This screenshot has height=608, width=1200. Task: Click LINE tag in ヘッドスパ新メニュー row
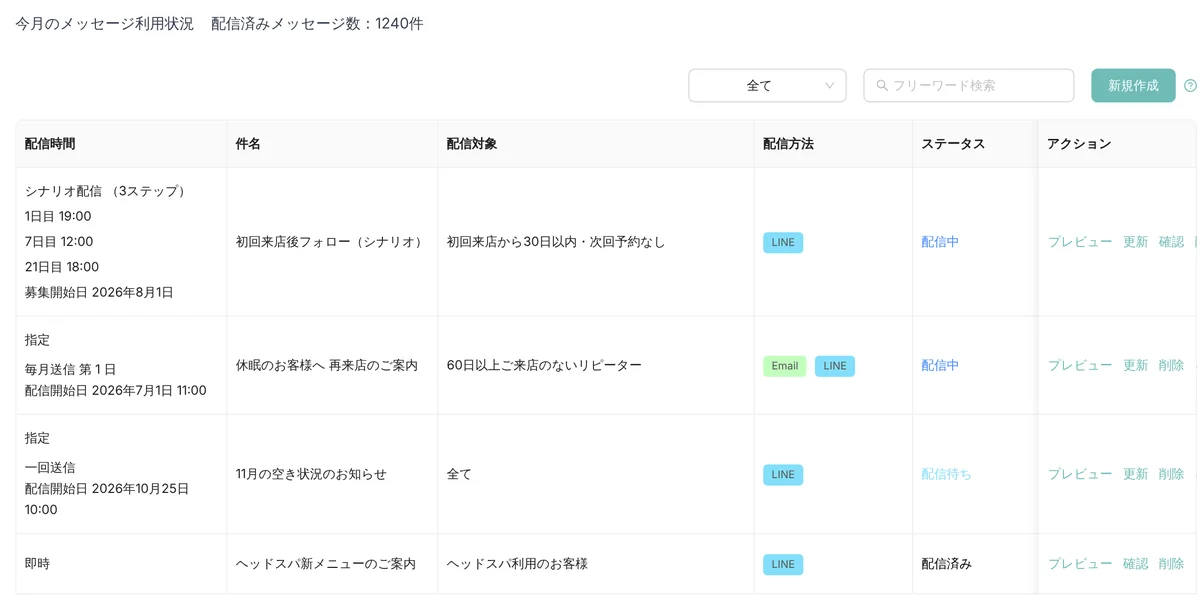coord(783,564)
